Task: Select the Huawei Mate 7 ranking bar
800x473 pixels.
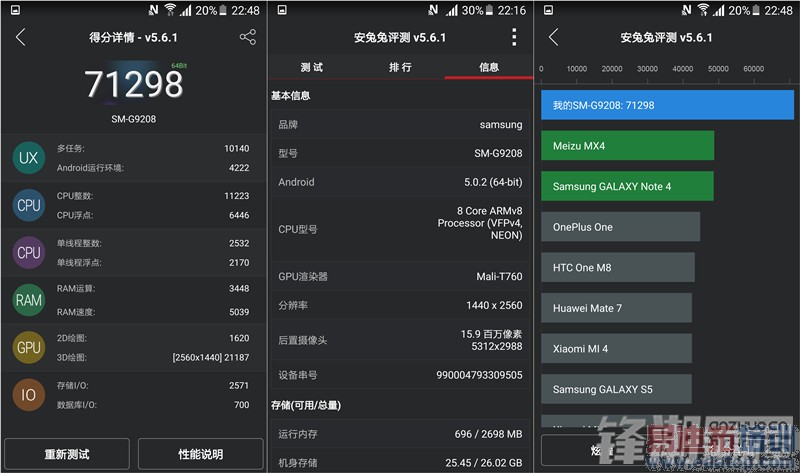Action: [616, 308]
